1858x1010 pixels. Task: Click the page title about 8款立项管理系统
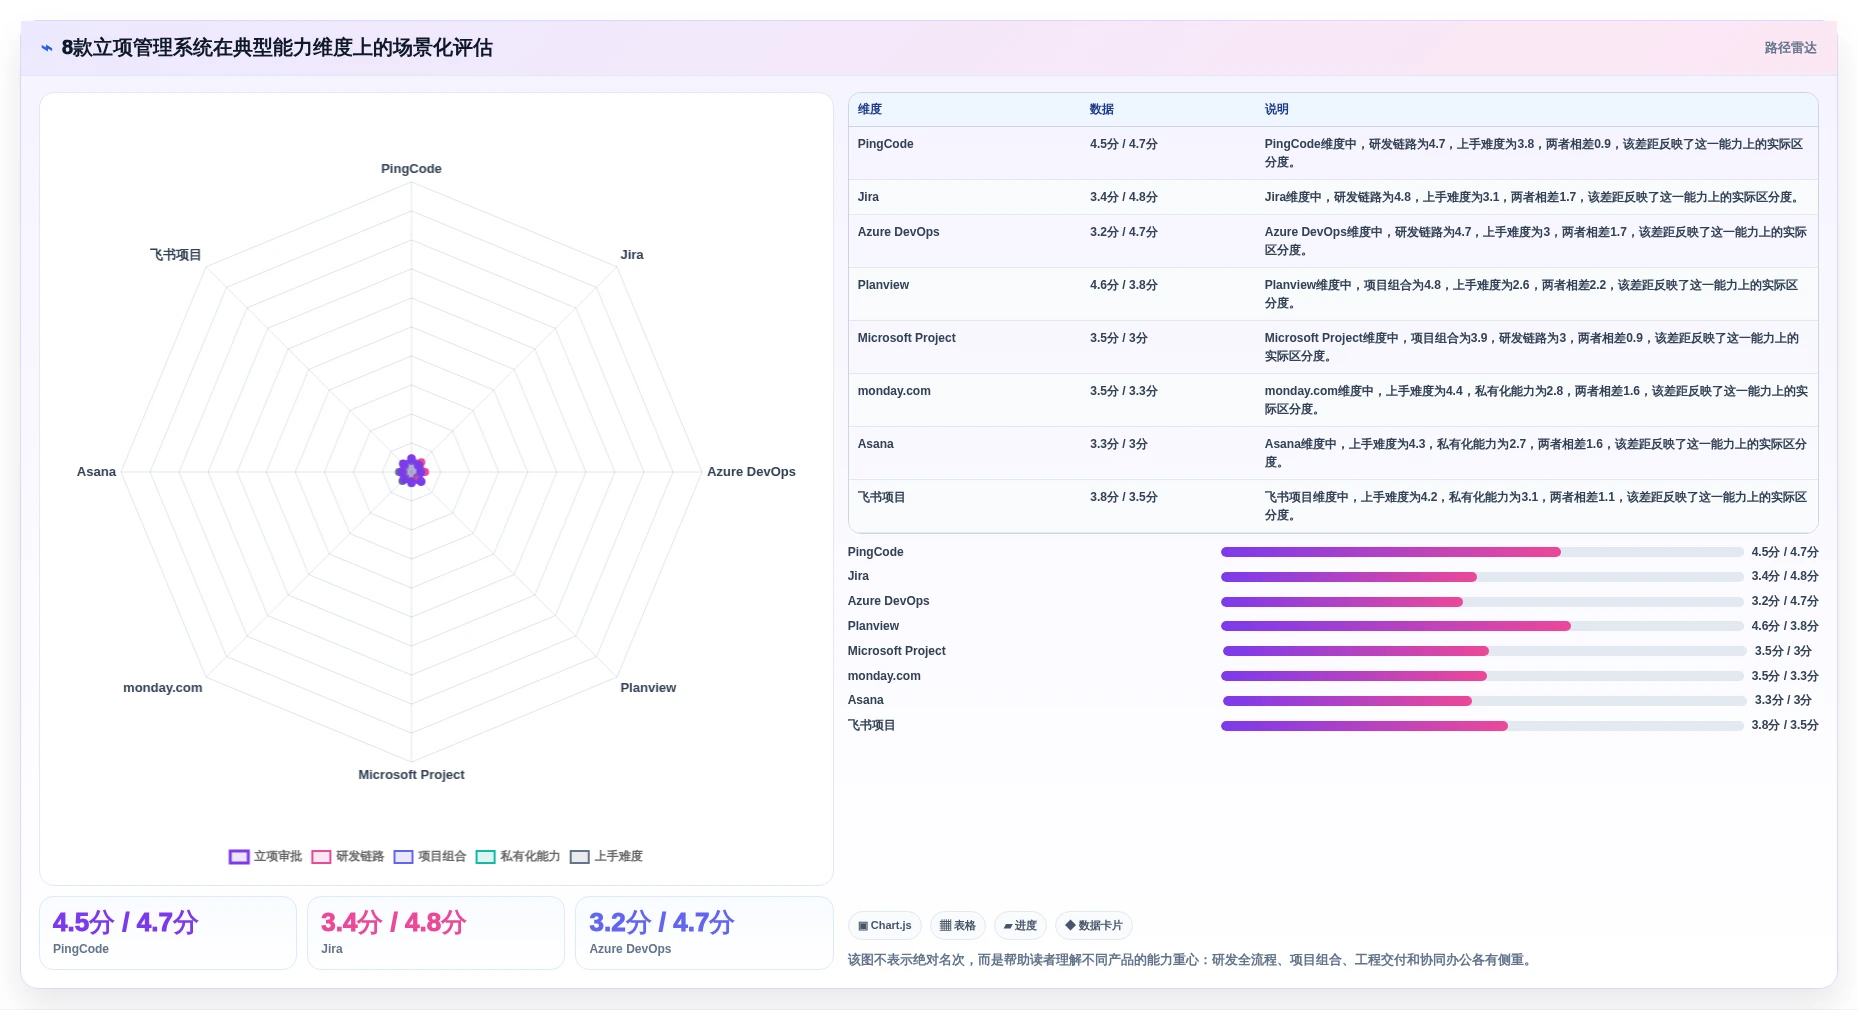click(x=277, y=48)
